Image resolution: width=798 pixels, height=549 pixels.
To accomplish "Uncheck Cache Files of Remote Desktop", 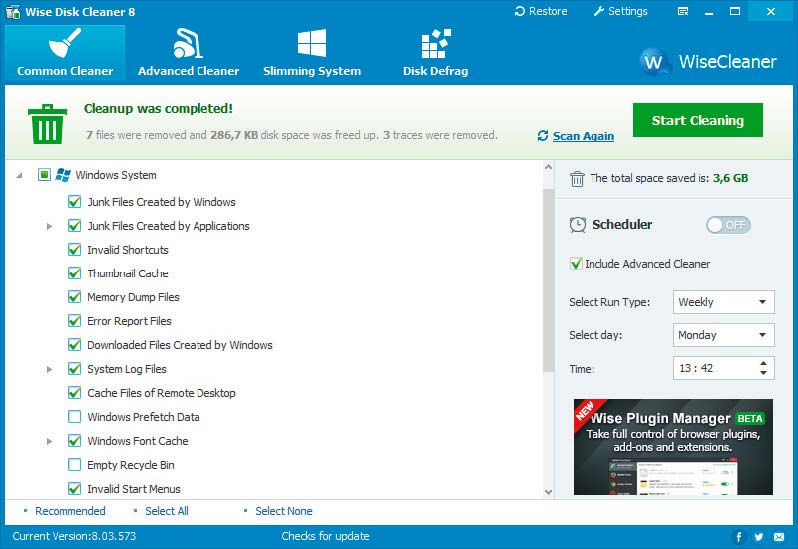I will [74, 393].
